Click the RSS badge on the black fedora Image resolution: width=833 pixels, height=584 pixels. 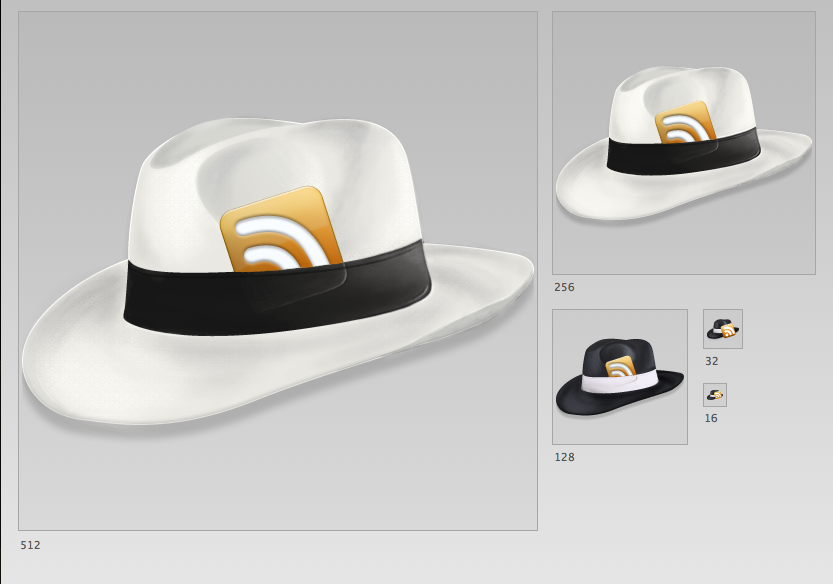coord(621,367)
